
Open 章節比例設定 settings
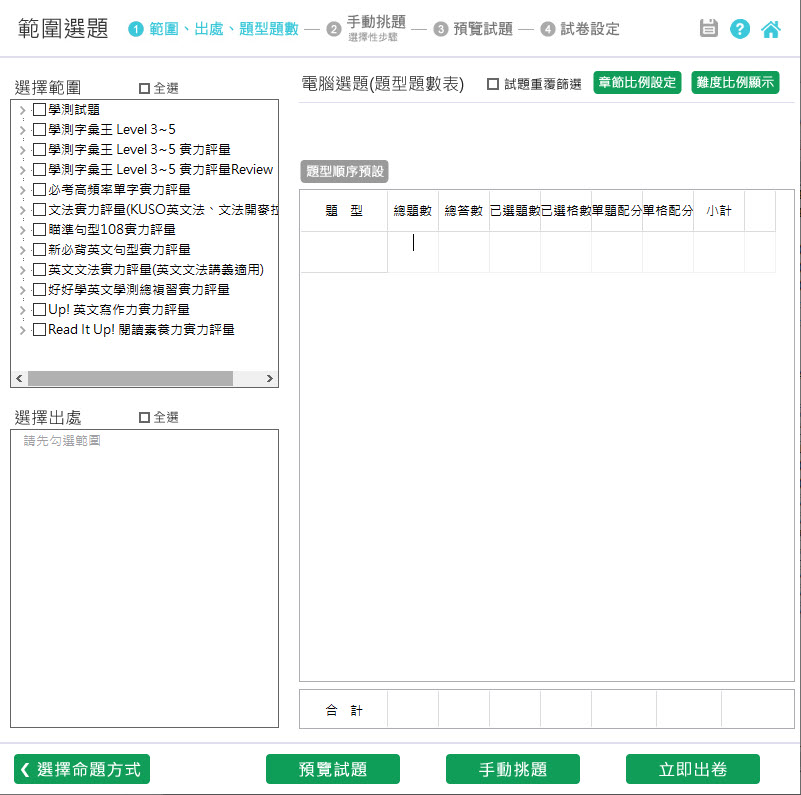coord(637,82)
